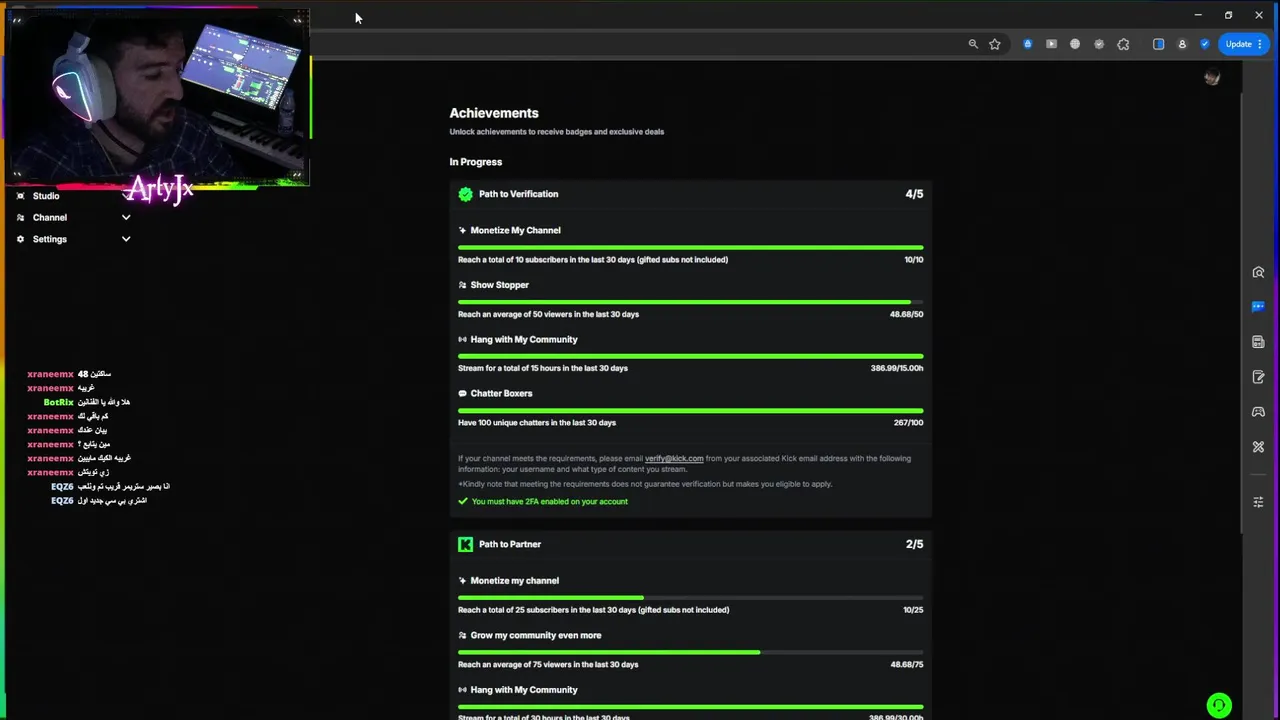
Task: Click the Chatter Boxers progress bar
Action: click(x=691, y=410)
